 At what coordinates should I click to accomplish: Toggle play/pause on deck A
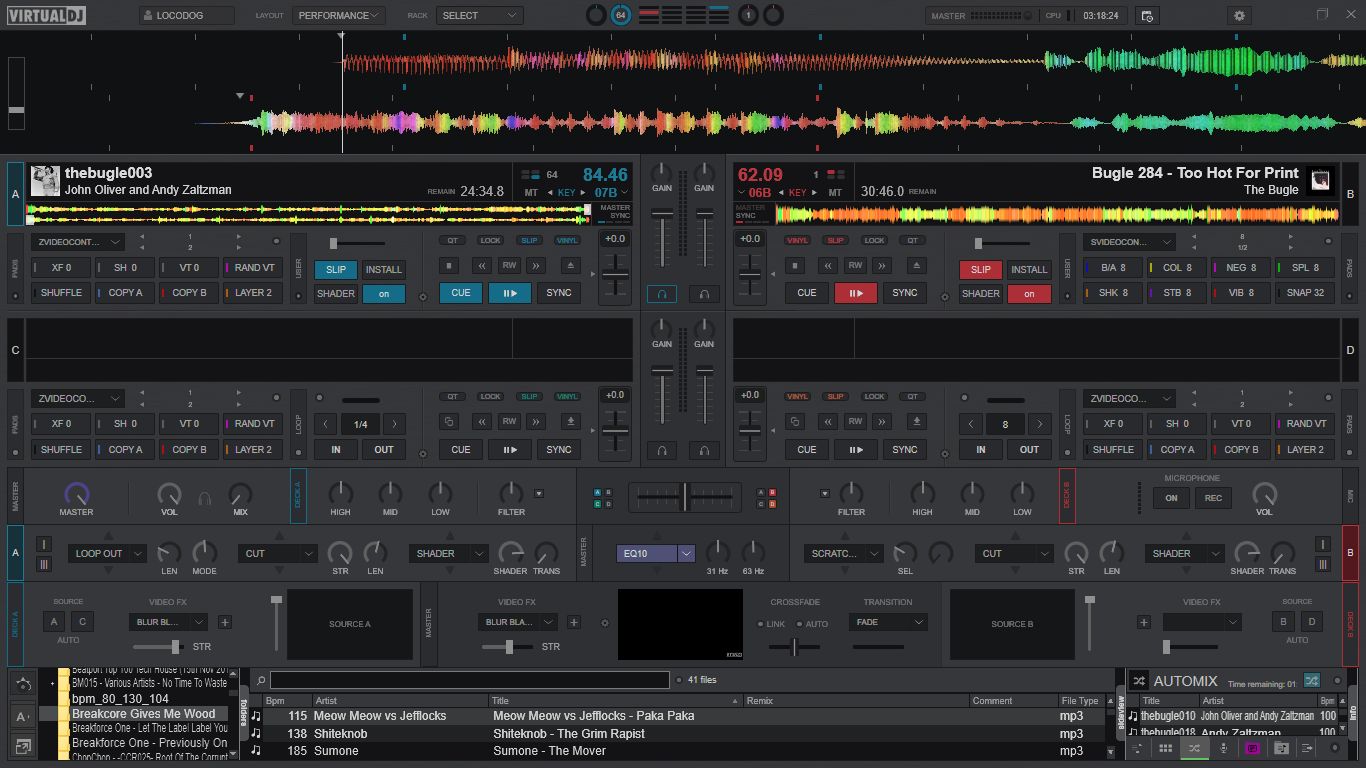[510, 293]
